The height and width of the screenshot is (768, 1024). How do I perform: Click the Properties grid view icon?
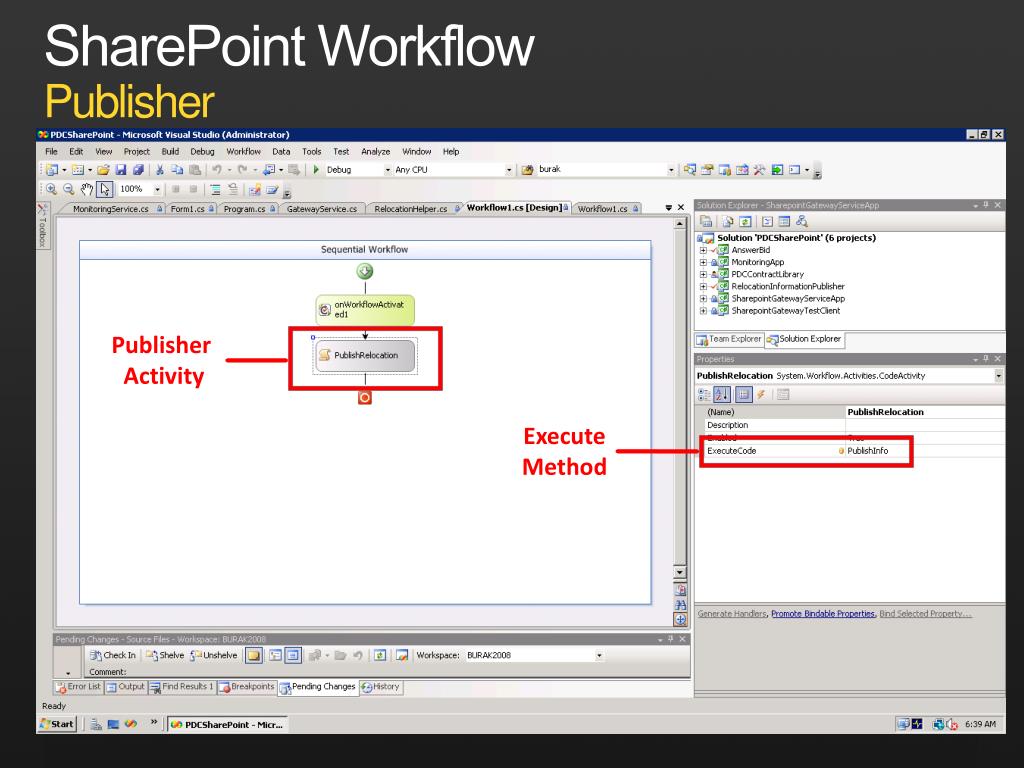click(x=743, y=394)
